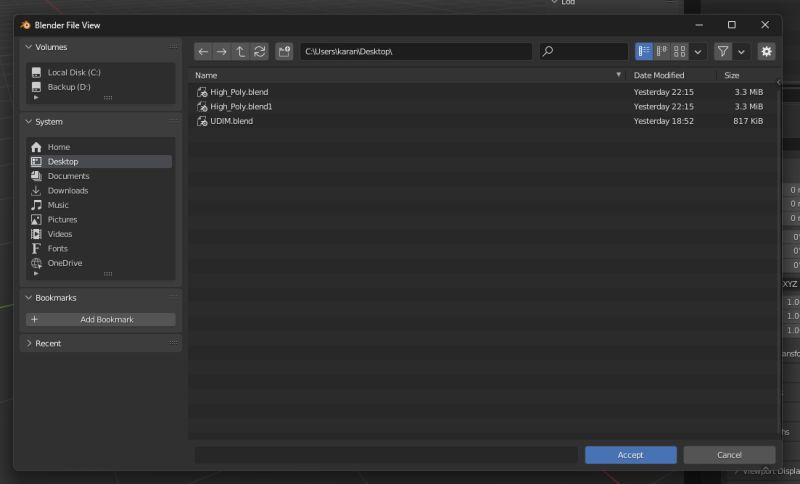Click the file name input field
The image size is (800, 484).
pyautogui.click(x=386, y=455)
